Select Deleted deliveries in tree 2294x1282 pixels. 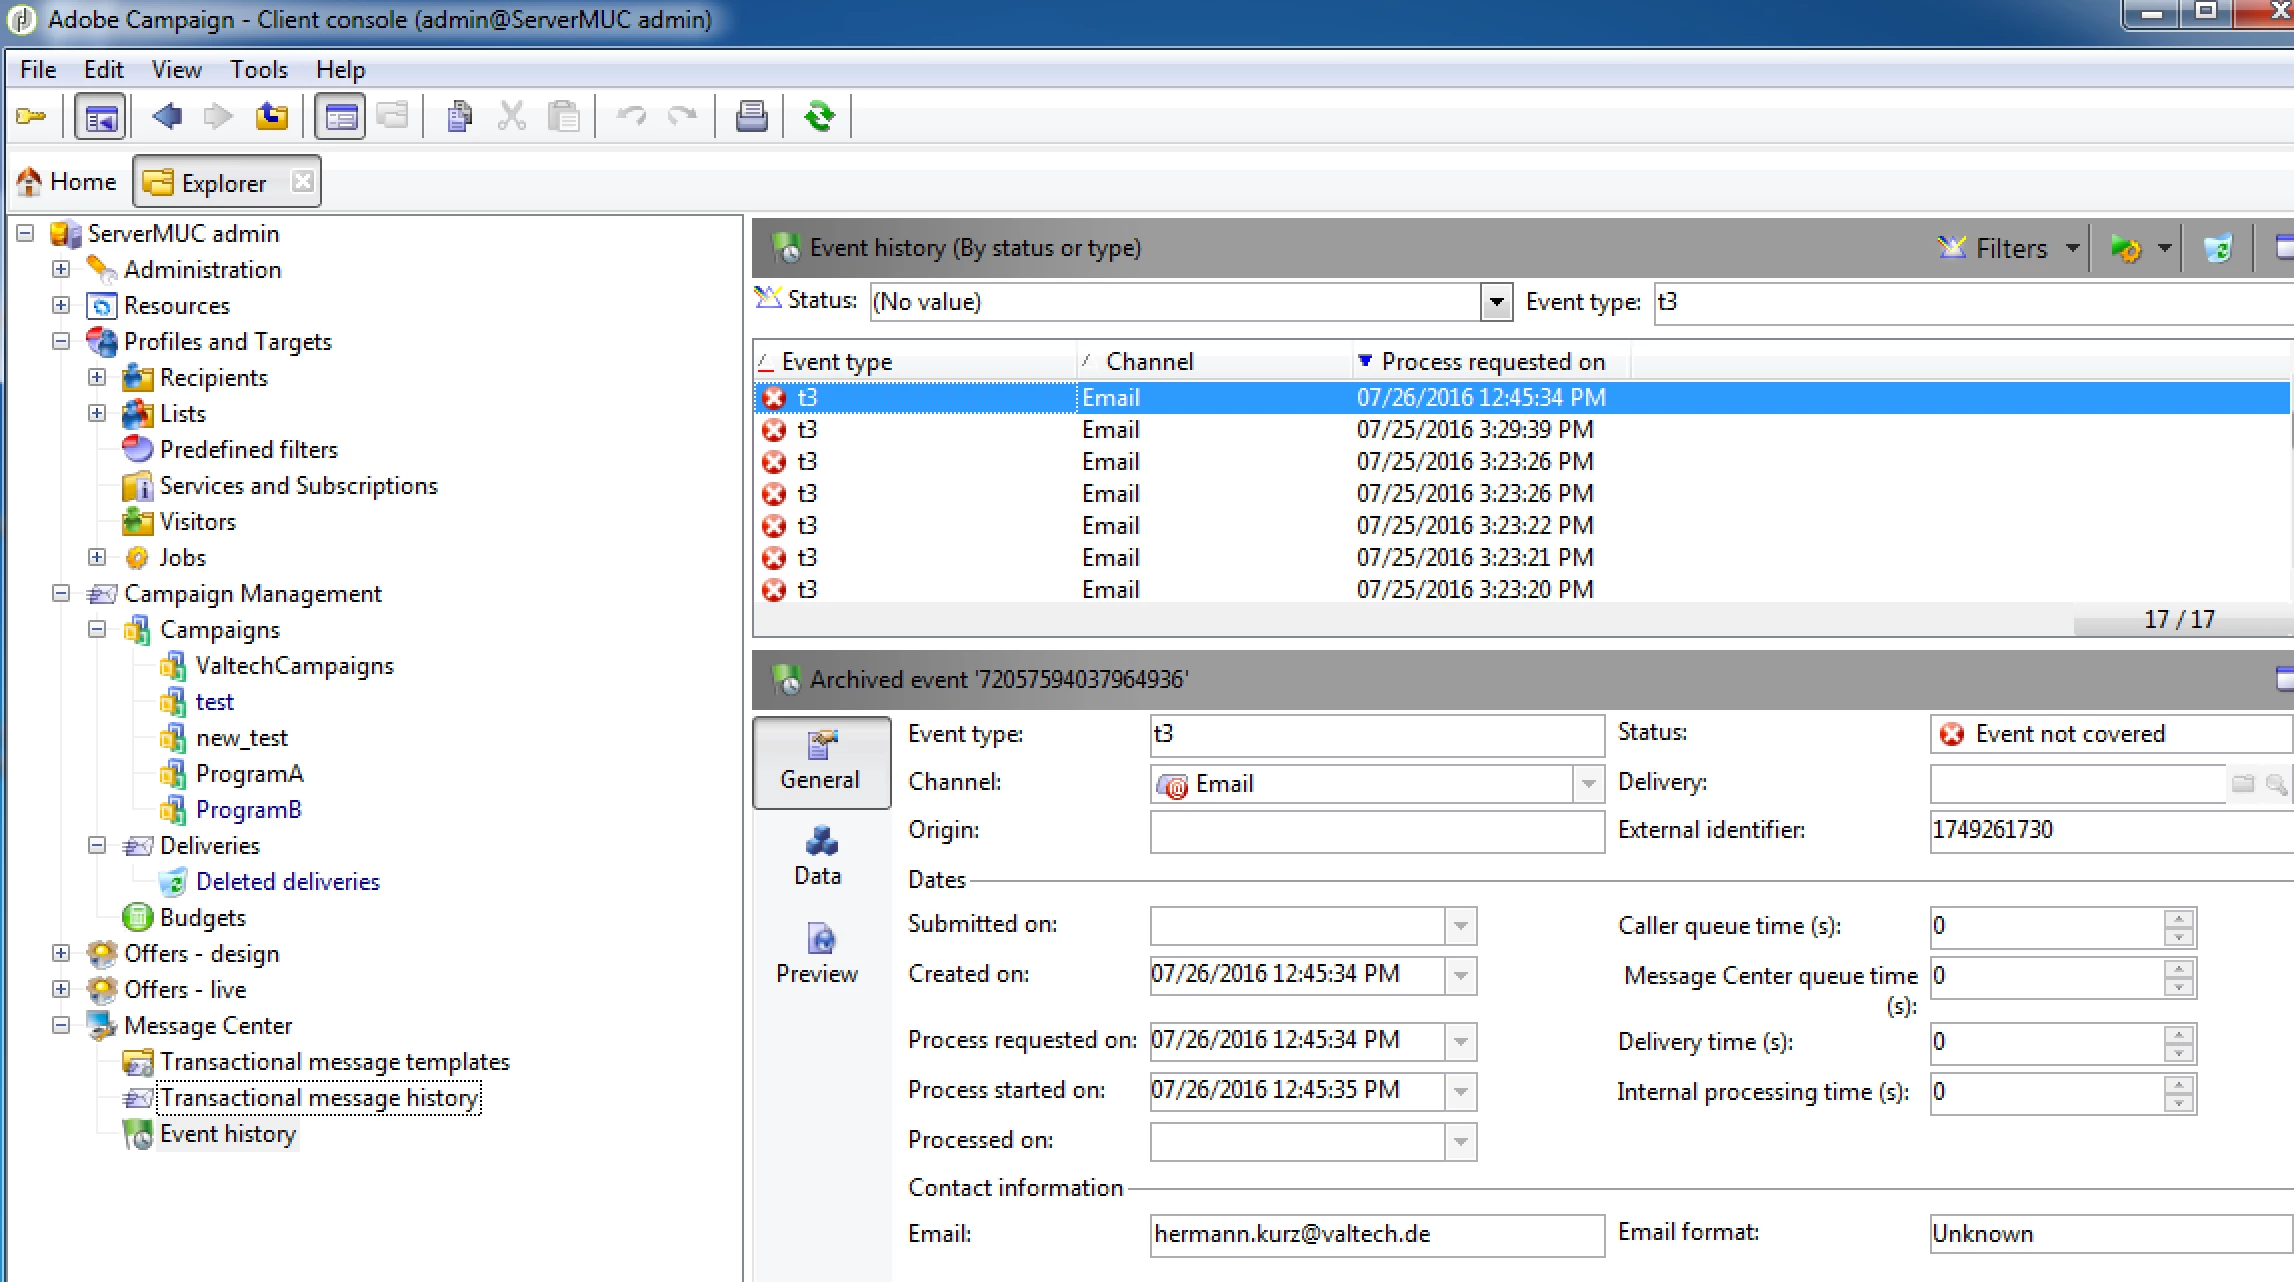coord(287,881)
